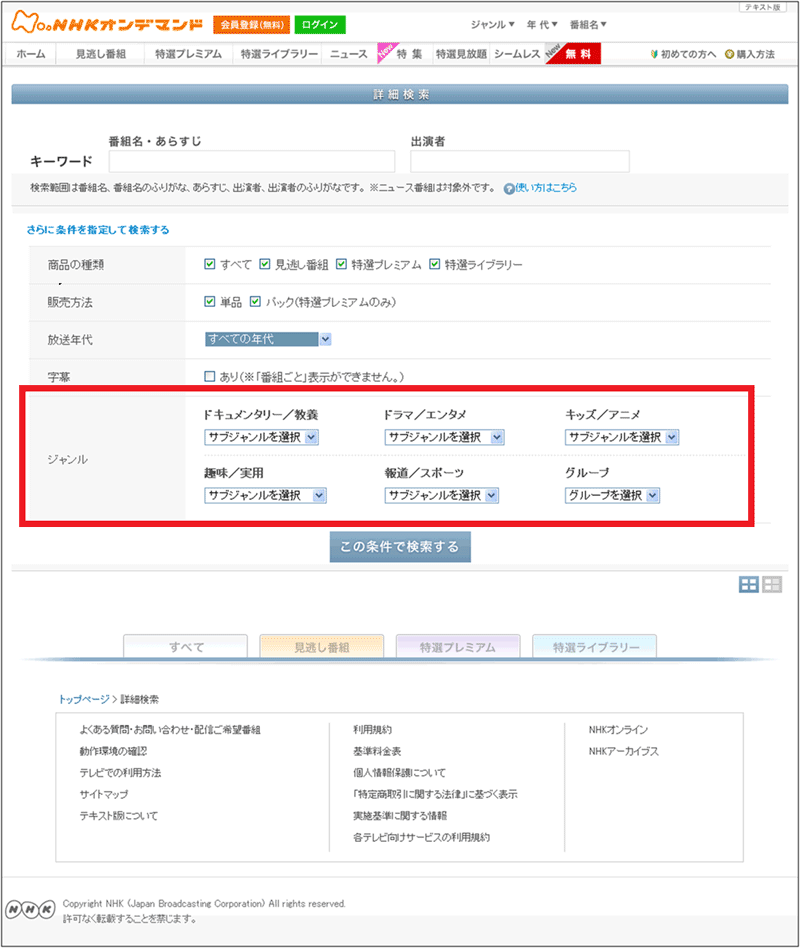Open the キッズ/アニメ subgenre dropdown
This screenshot has height=948, width=800.
click(x=622, y=437)
